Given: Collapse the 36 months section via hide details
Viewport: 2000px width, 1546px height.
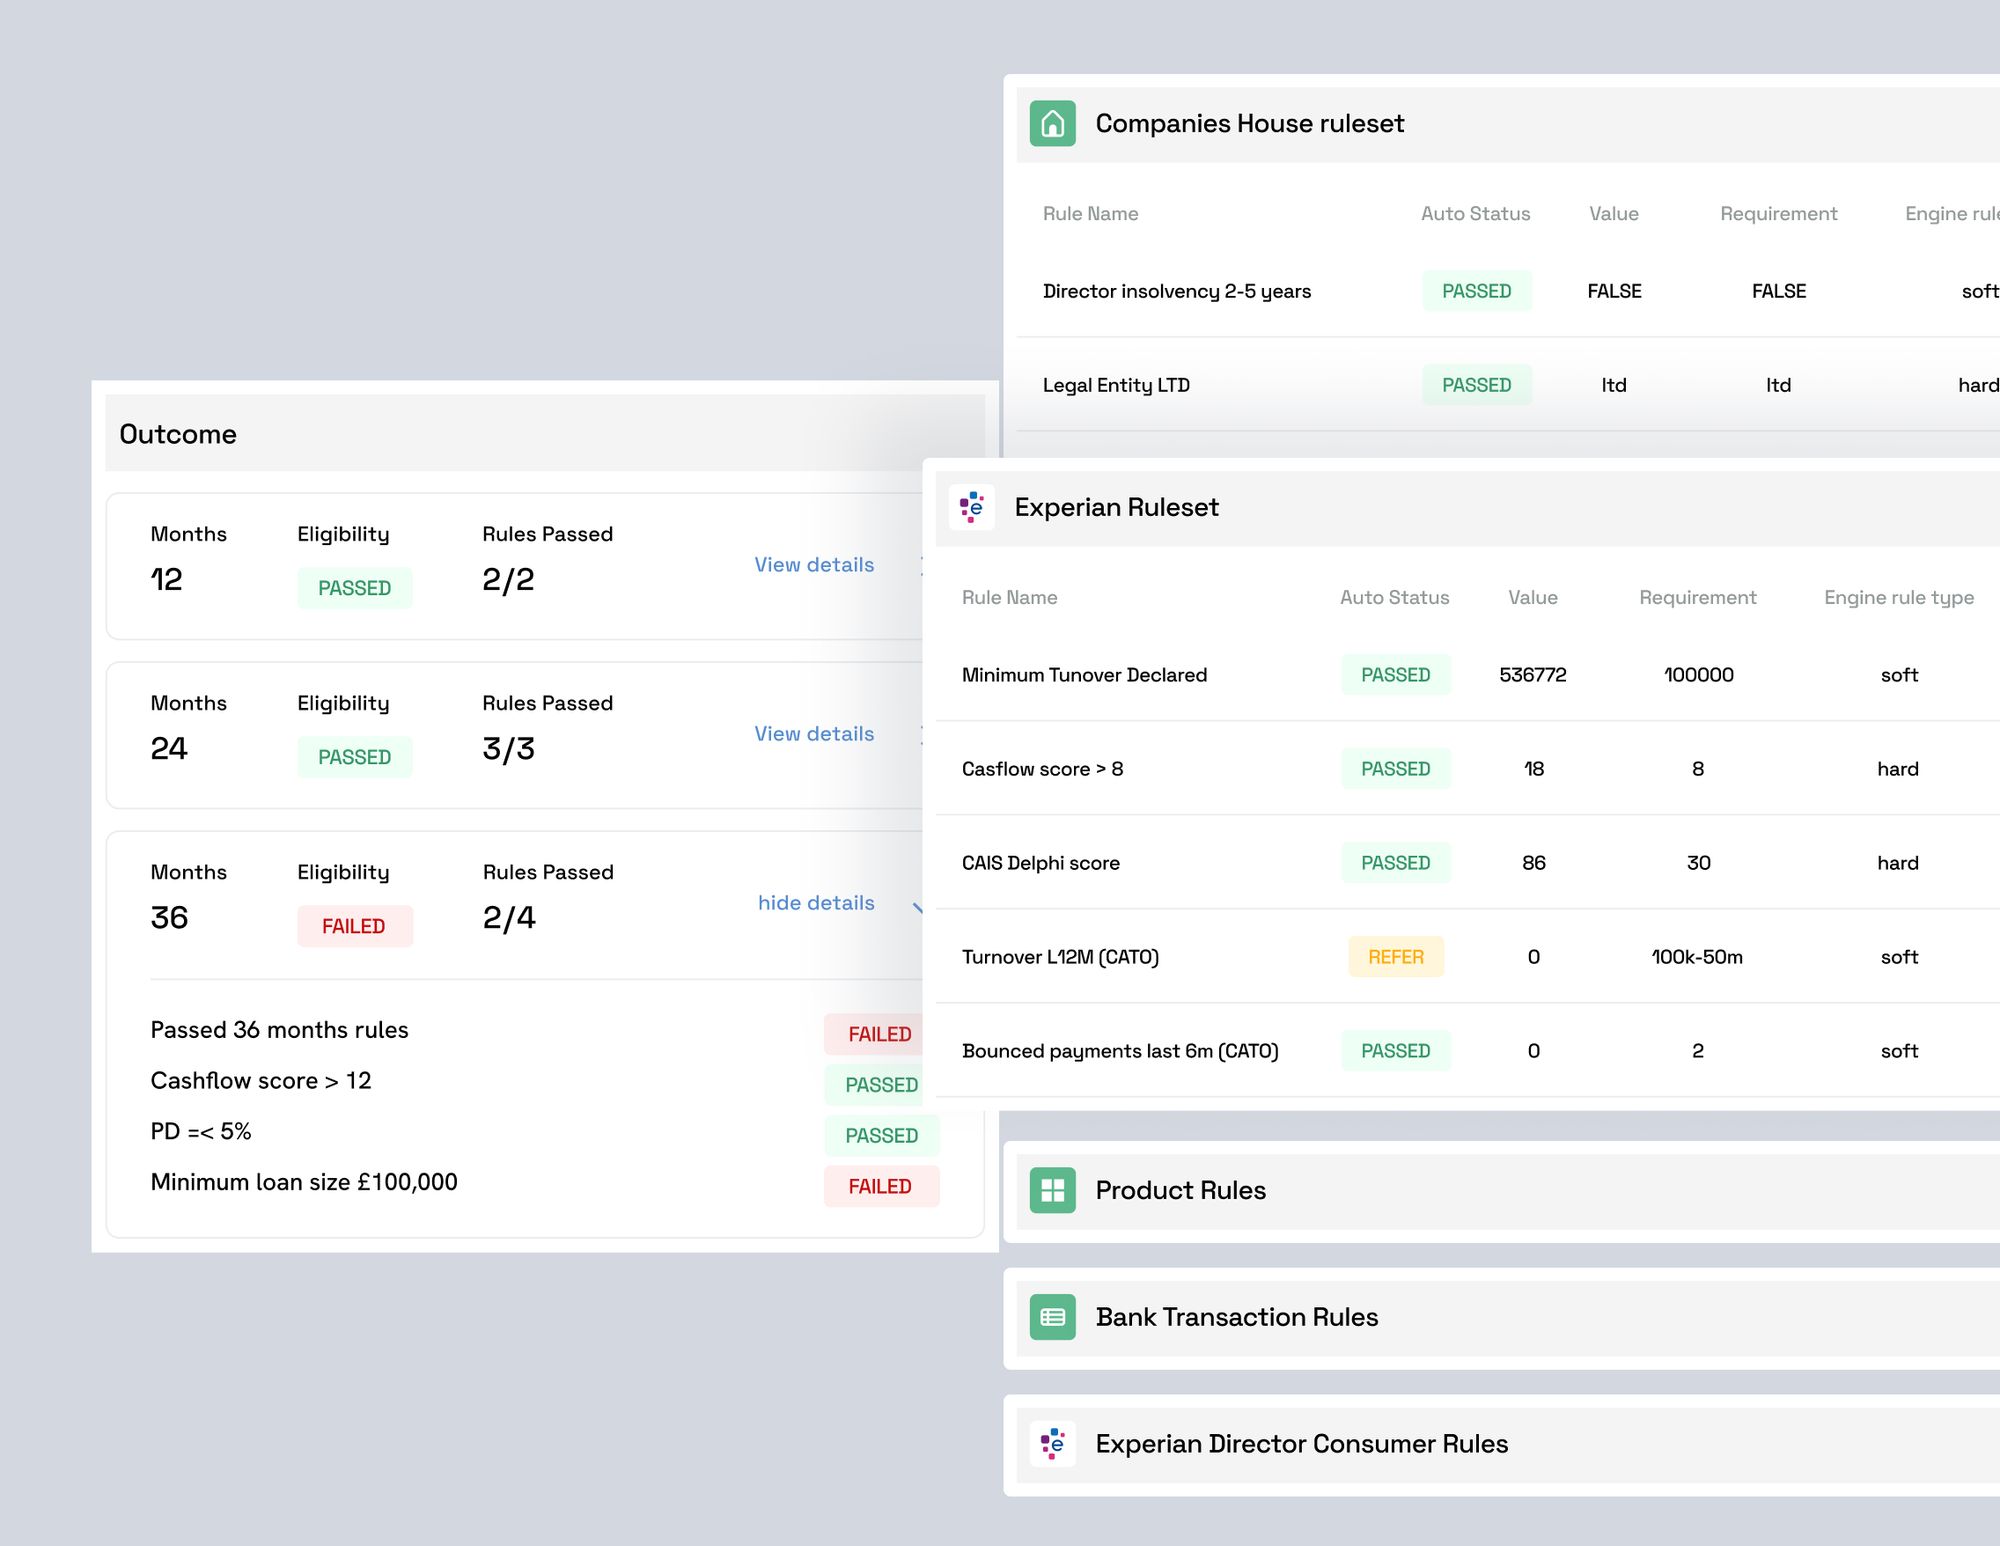Looking at the screenshot, I should click(815, 903).
